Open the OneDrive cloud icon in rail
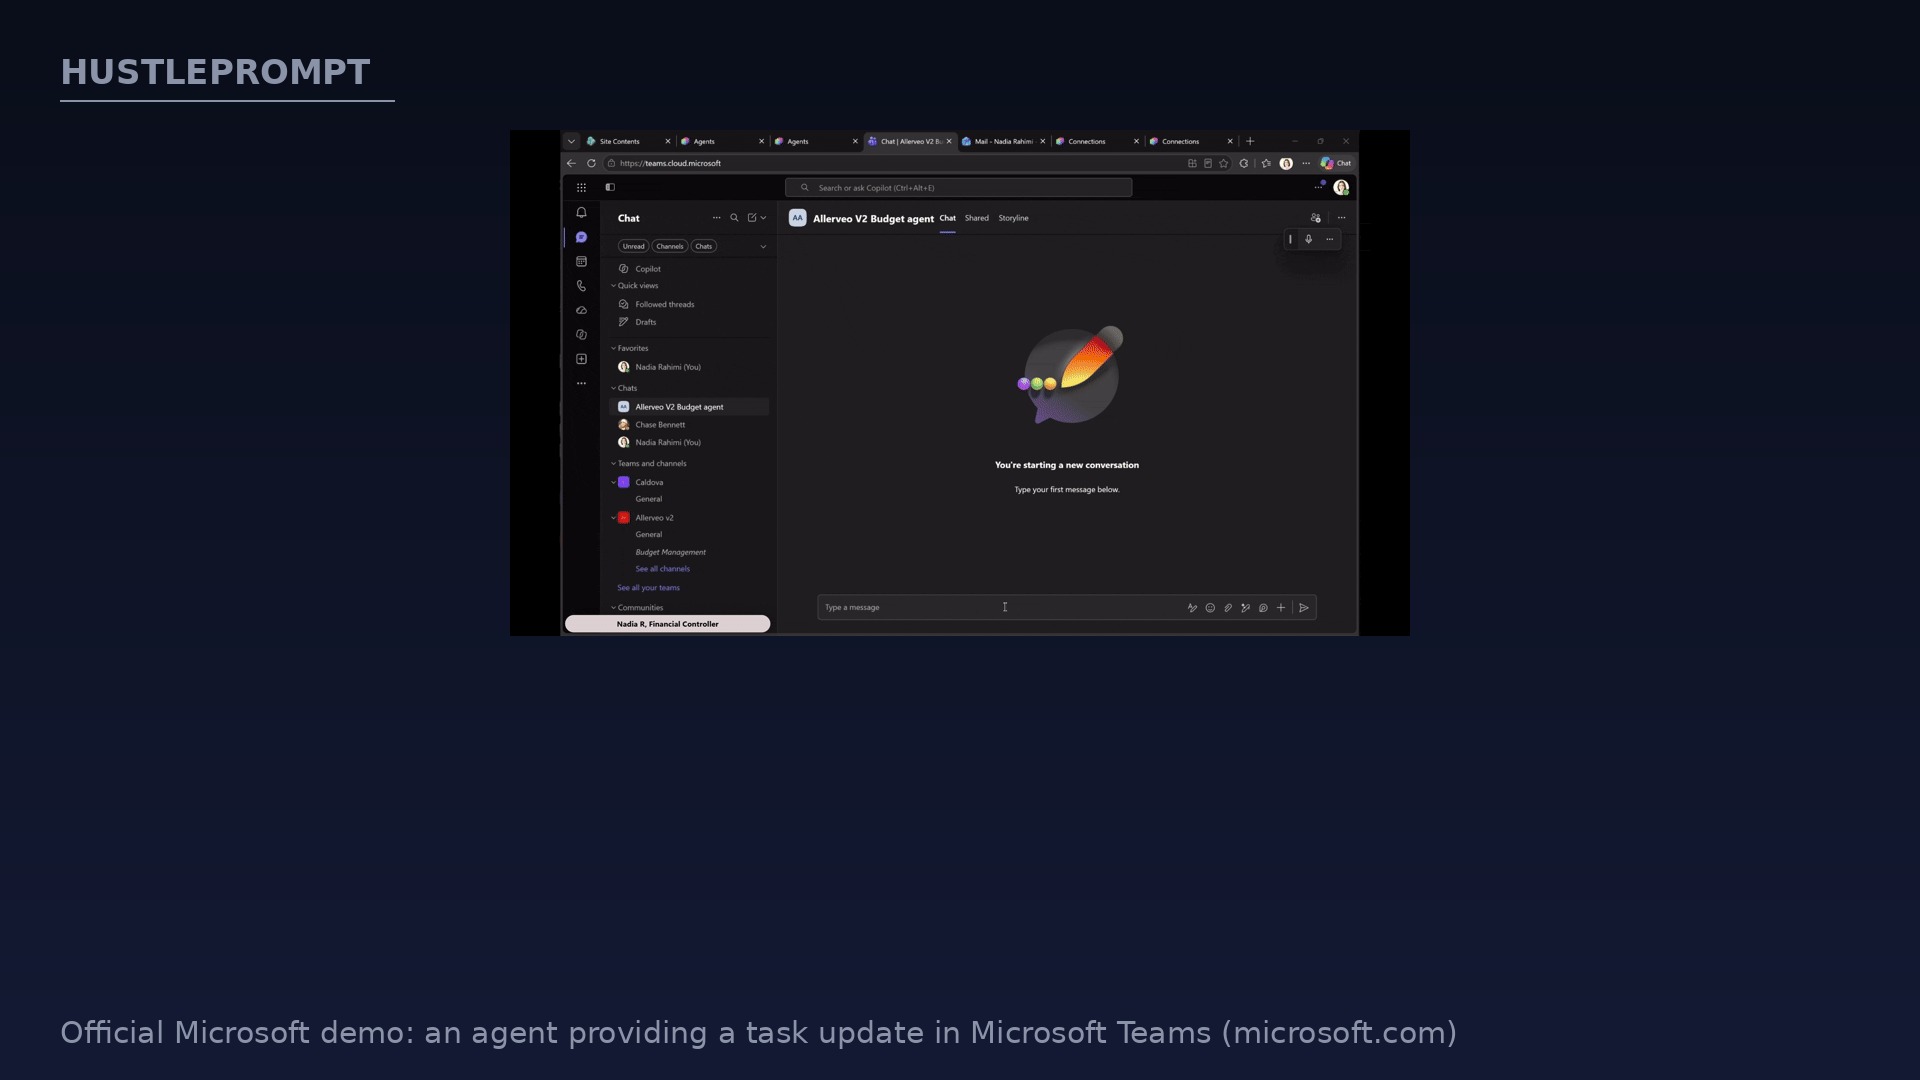This screenshot has width=1920, height=1080. click(x=581, y=310)
